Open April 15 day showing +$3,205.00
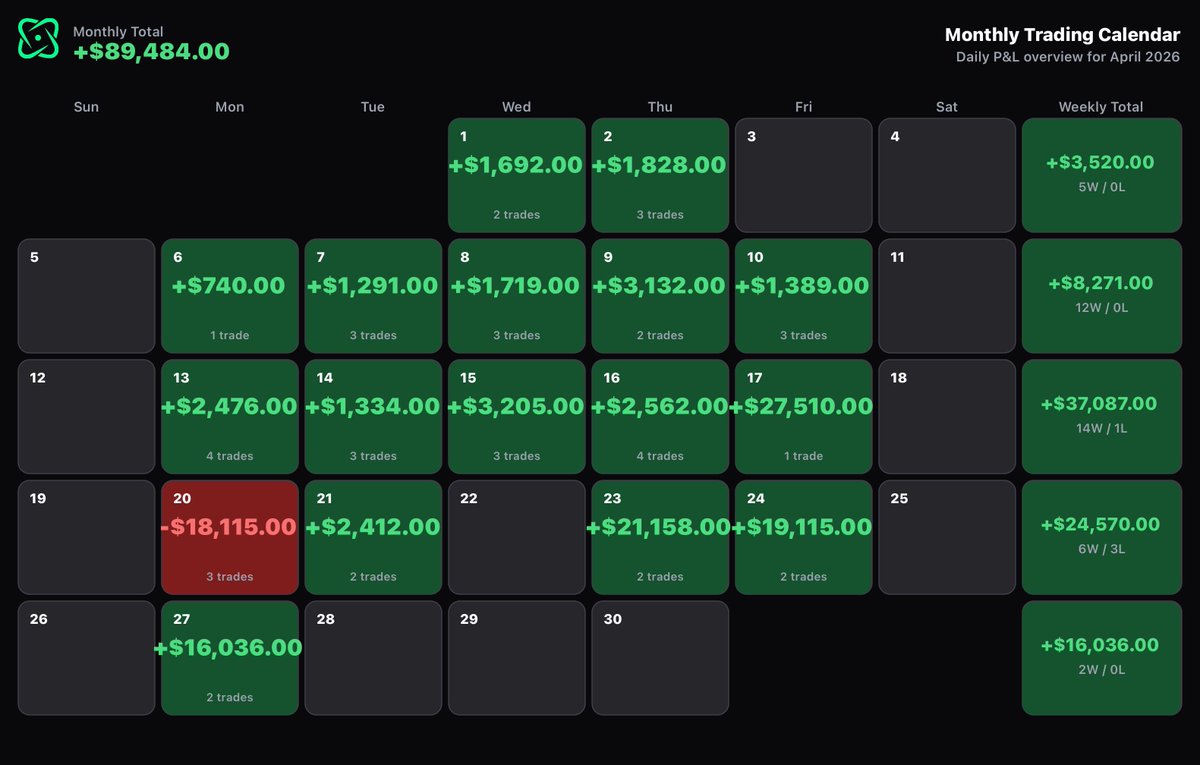Image resolution: width=1200 pixels, height=765 pixels. tap(516, 417)
